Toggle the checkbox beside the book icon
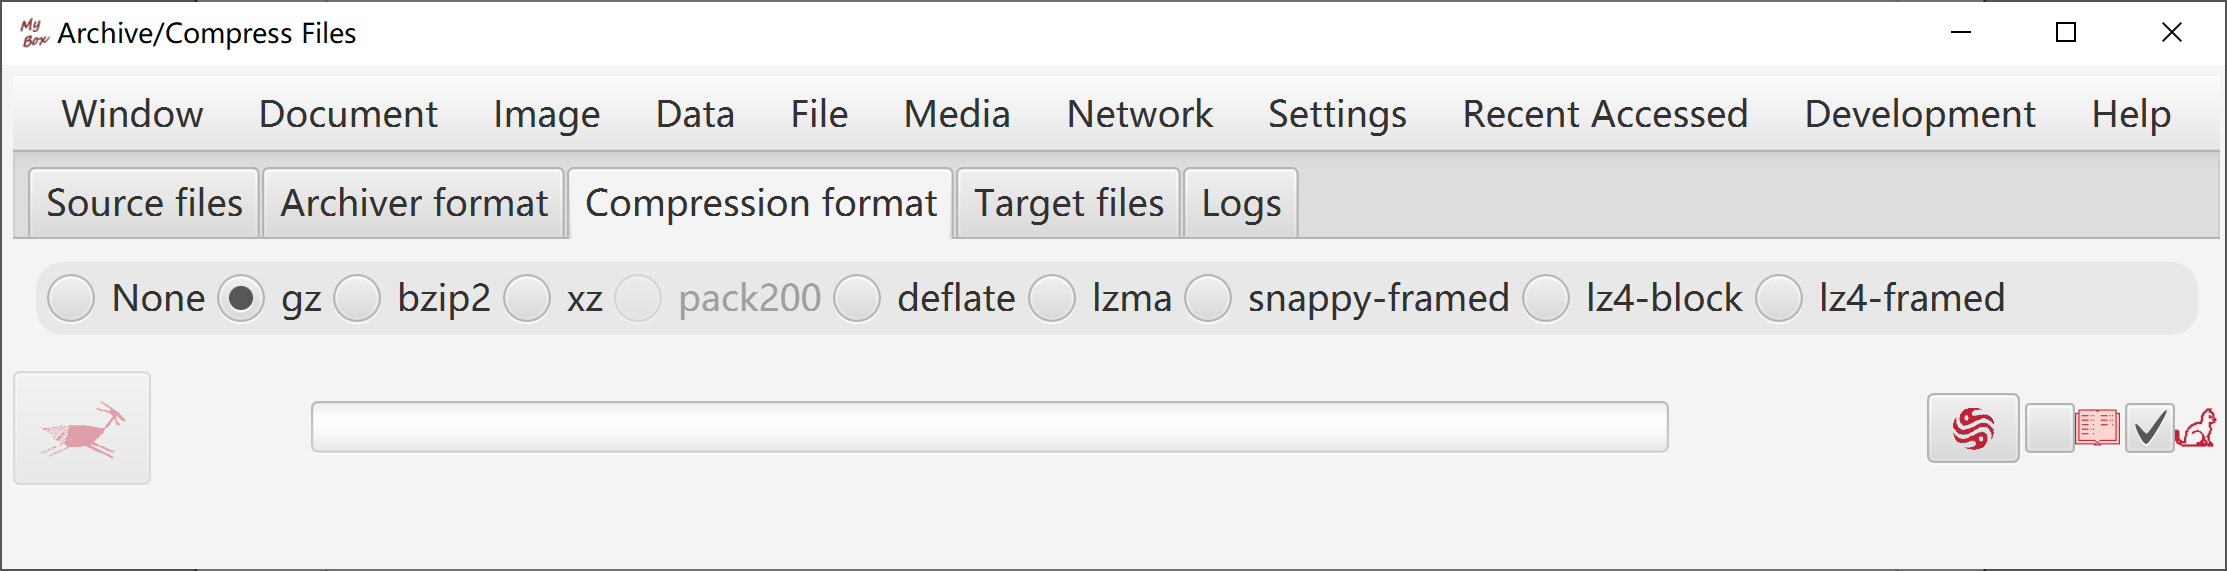 (2049, 428)
